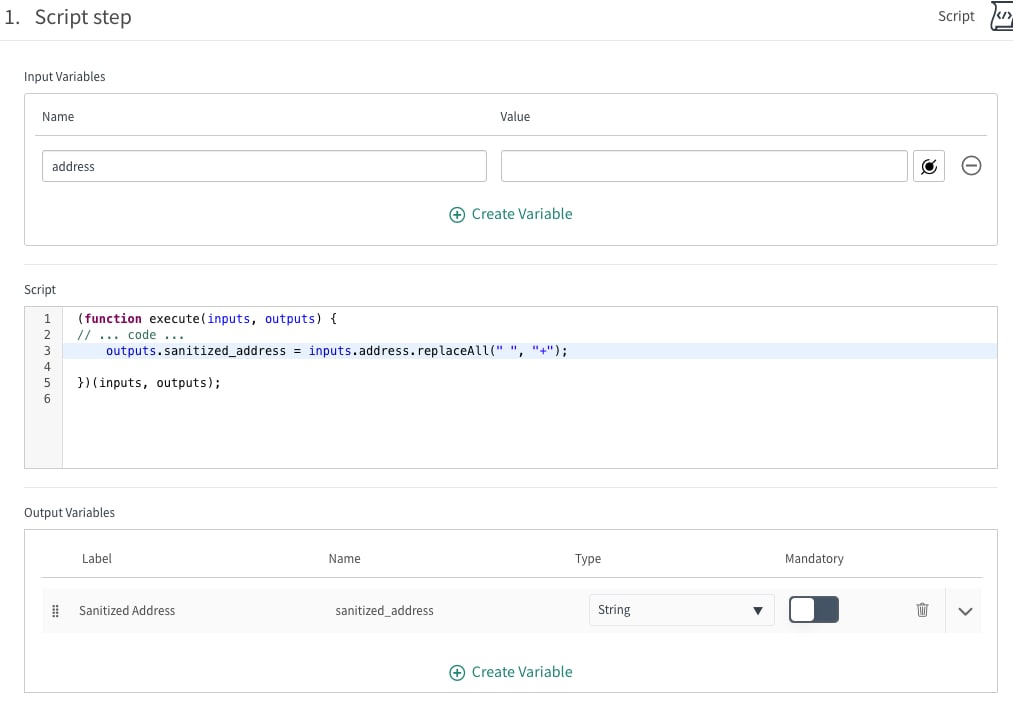Click line number 4 in script gutter

(x=47, y=366)
